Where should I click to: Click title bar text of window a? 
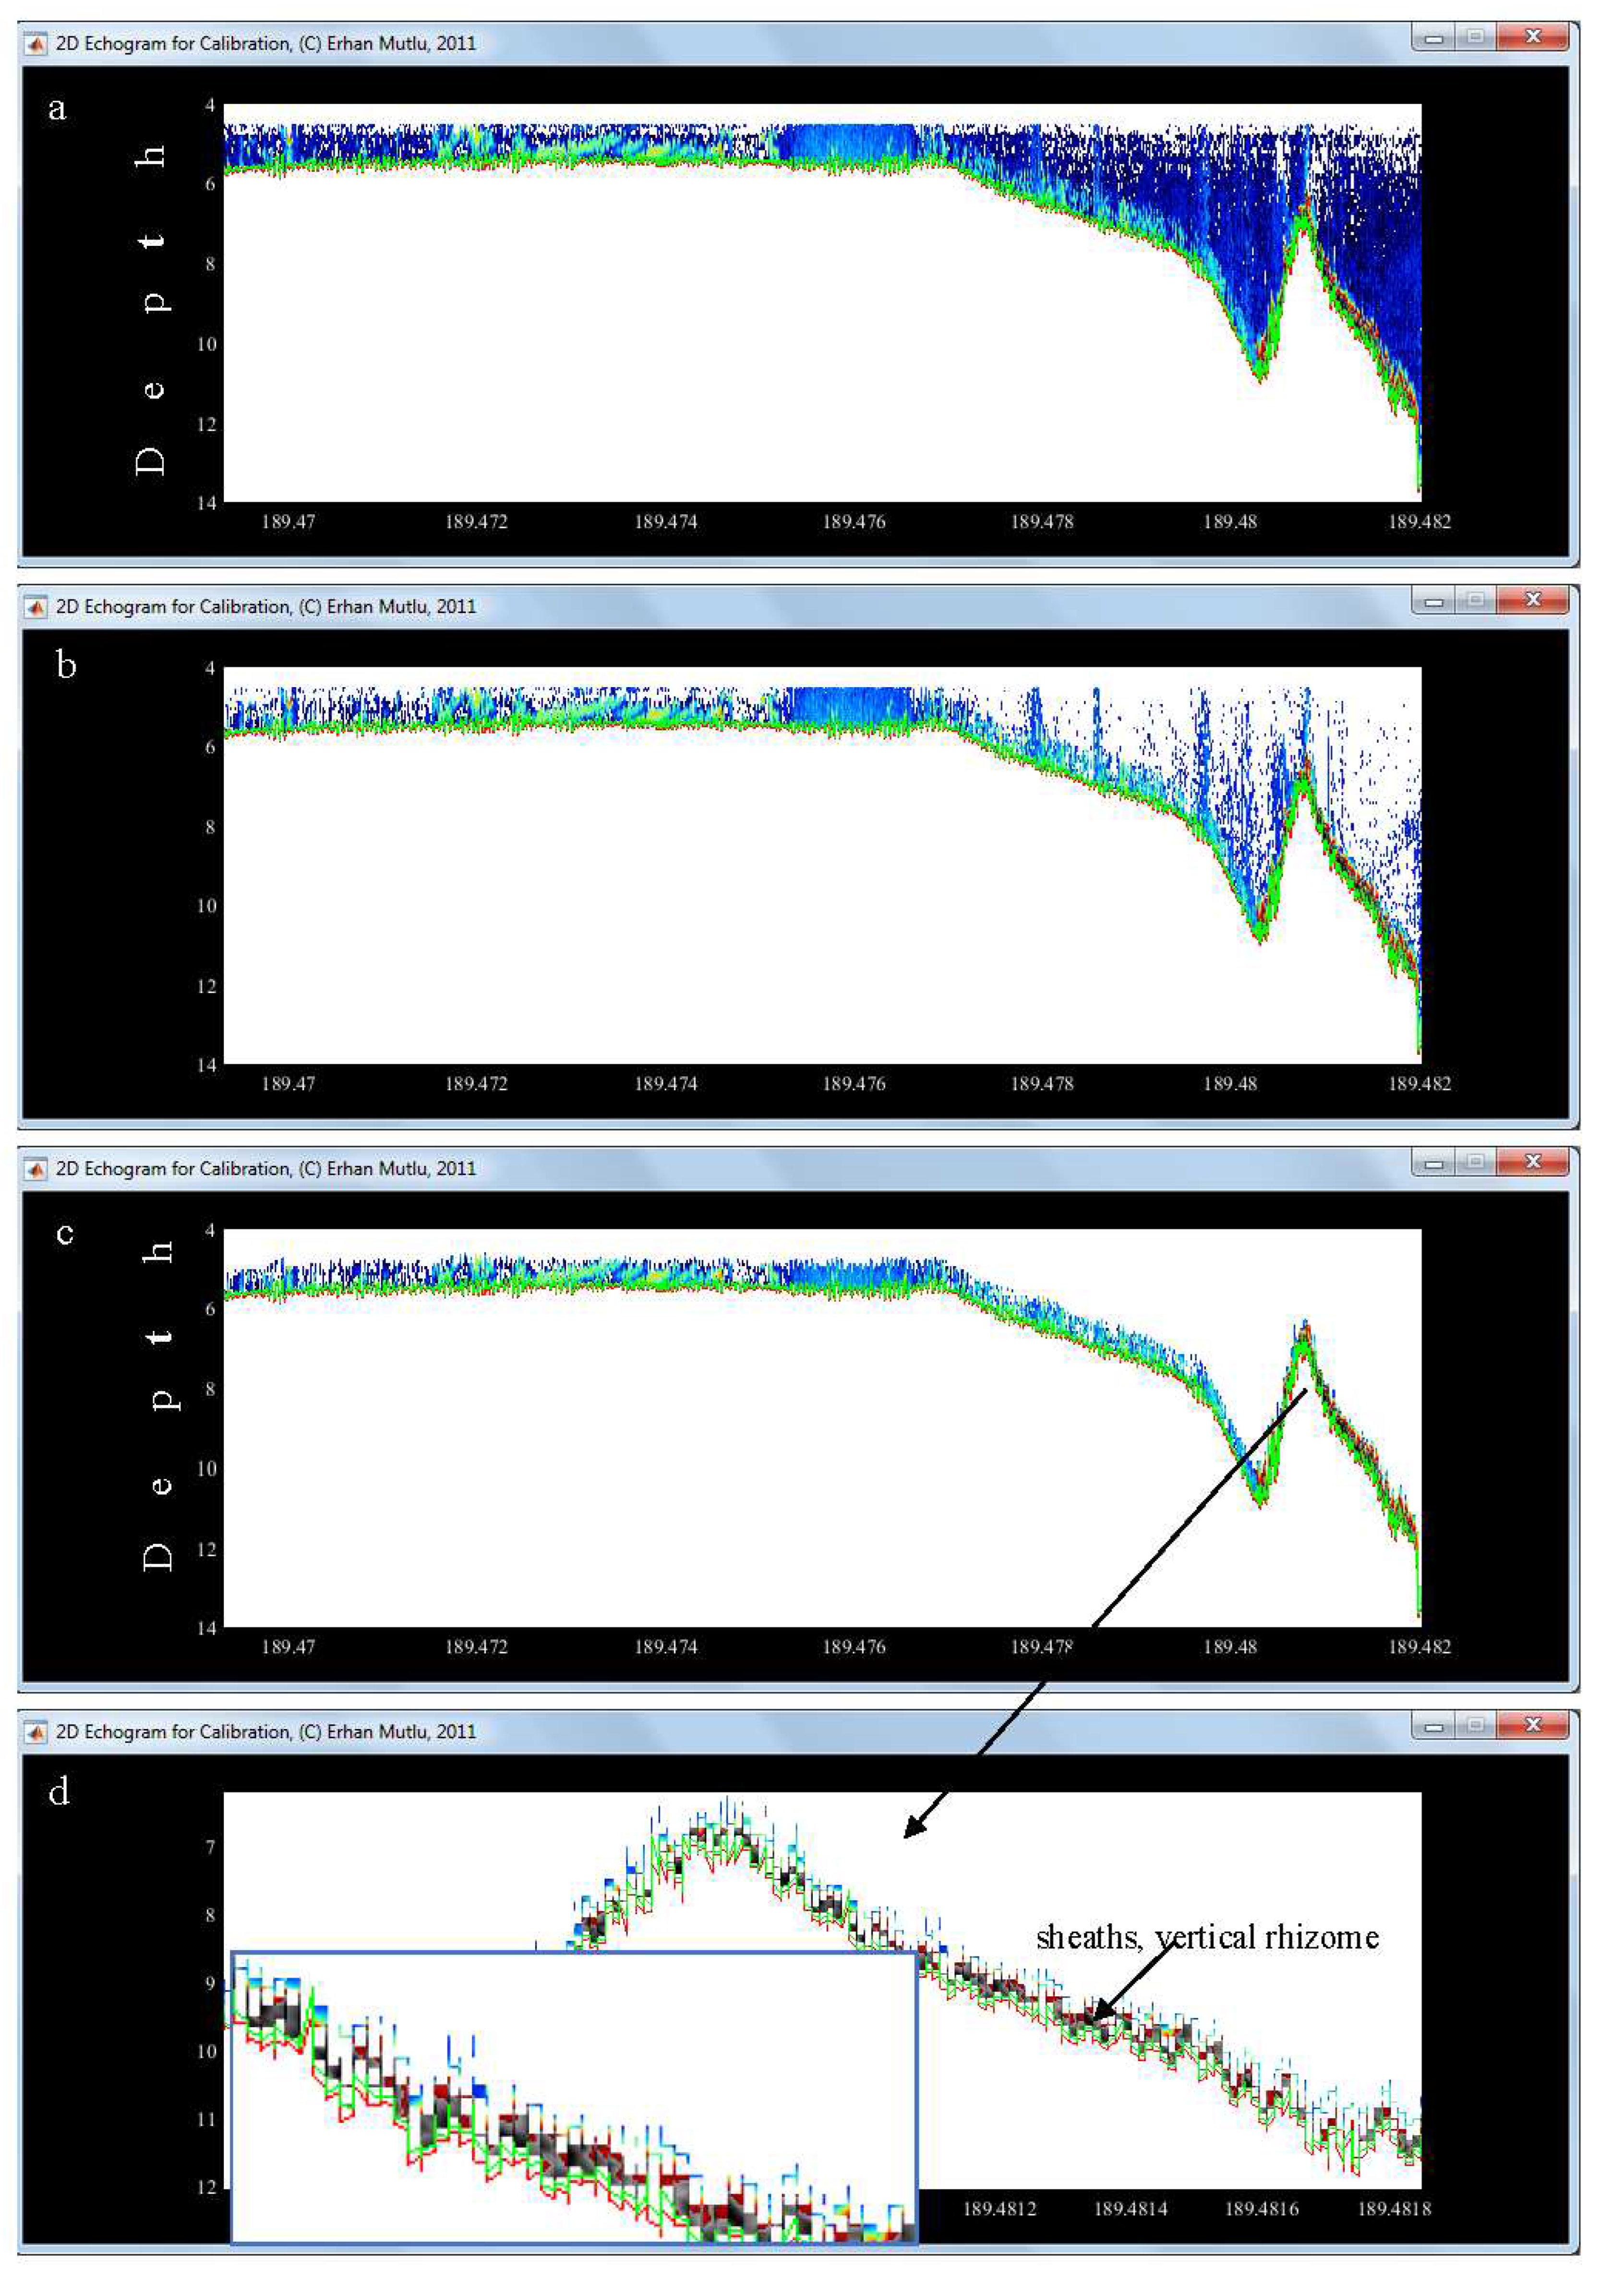point(265,44)
